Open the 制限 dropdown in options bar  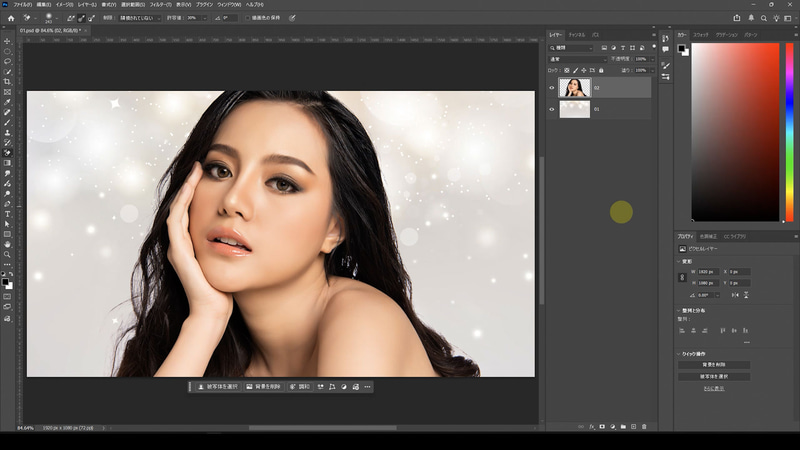point(140,18)
